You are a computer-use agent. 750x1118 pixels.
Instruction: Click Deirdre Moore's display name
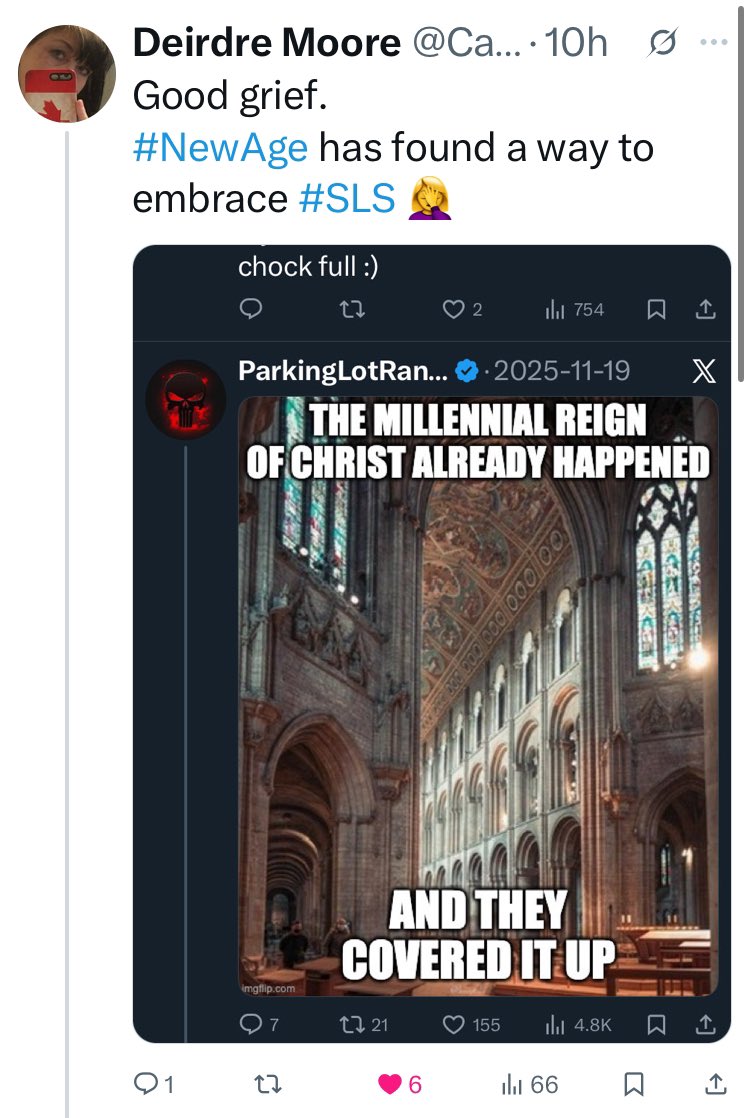tap(264, 43)
